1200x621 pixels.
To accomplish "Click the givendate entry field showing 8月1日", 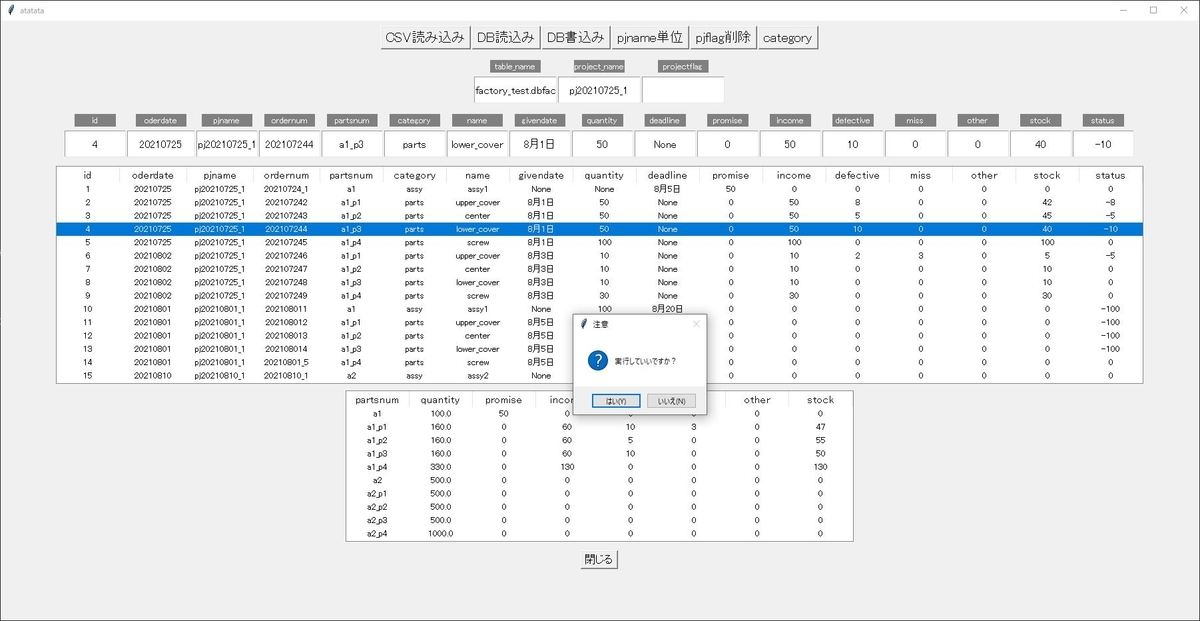I will tap(540, 144).
